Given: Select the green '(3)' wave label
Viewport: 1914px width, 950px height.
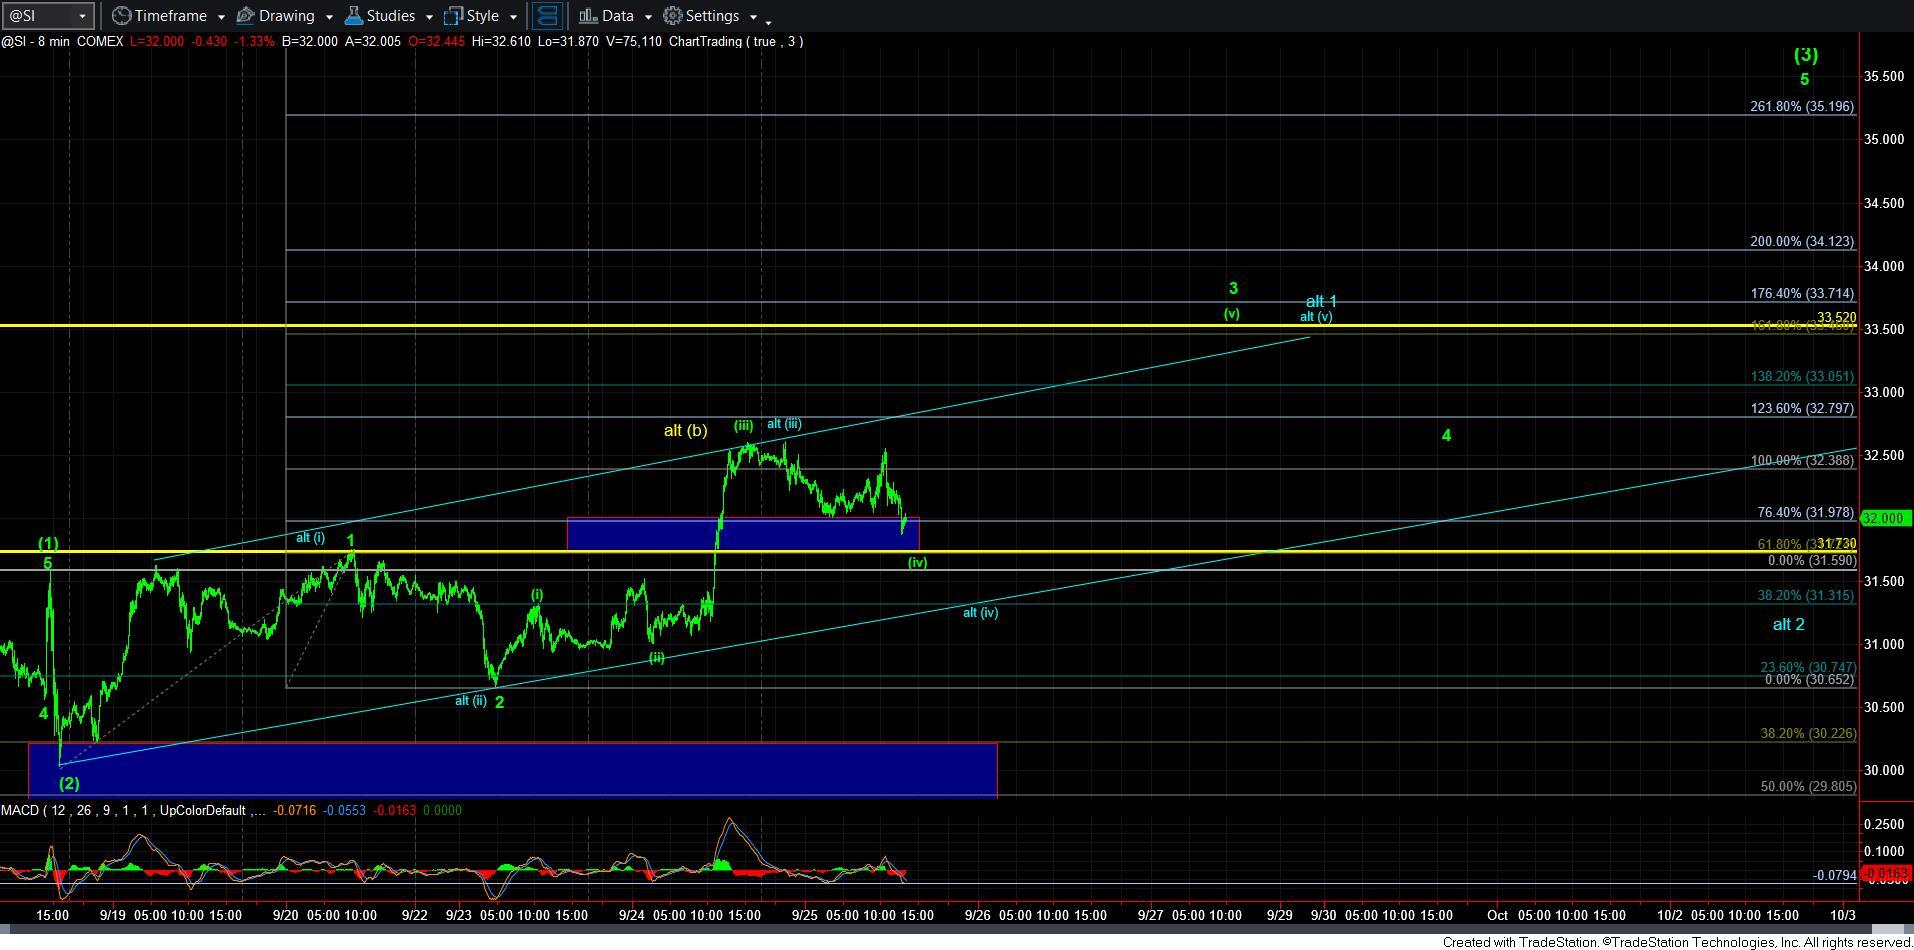Looking at the screenshot, I should (x=1805, y=55).
